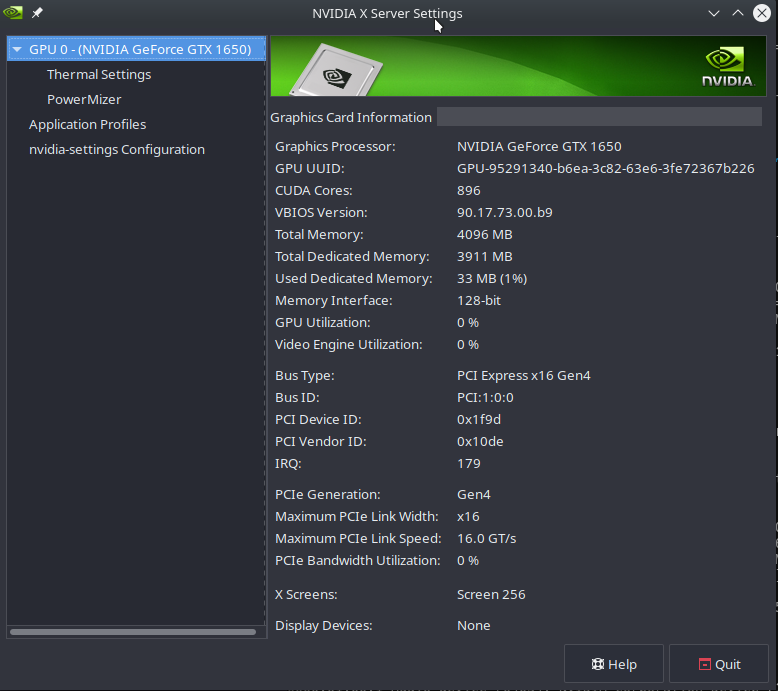
Task: Click the NVIDIA brand logo in banner
Action: pyautogui.click(x=727, y=67)
